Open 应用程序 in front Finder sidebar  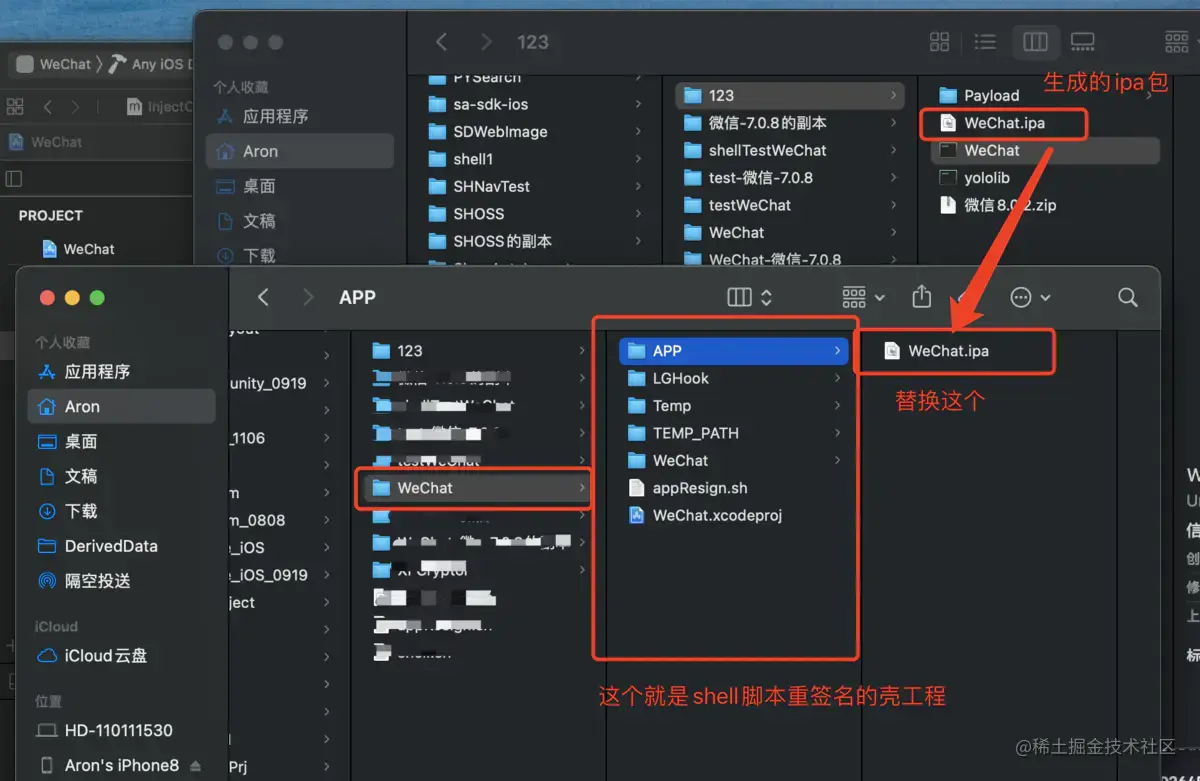pyautogui.click(x=121, y=371)
